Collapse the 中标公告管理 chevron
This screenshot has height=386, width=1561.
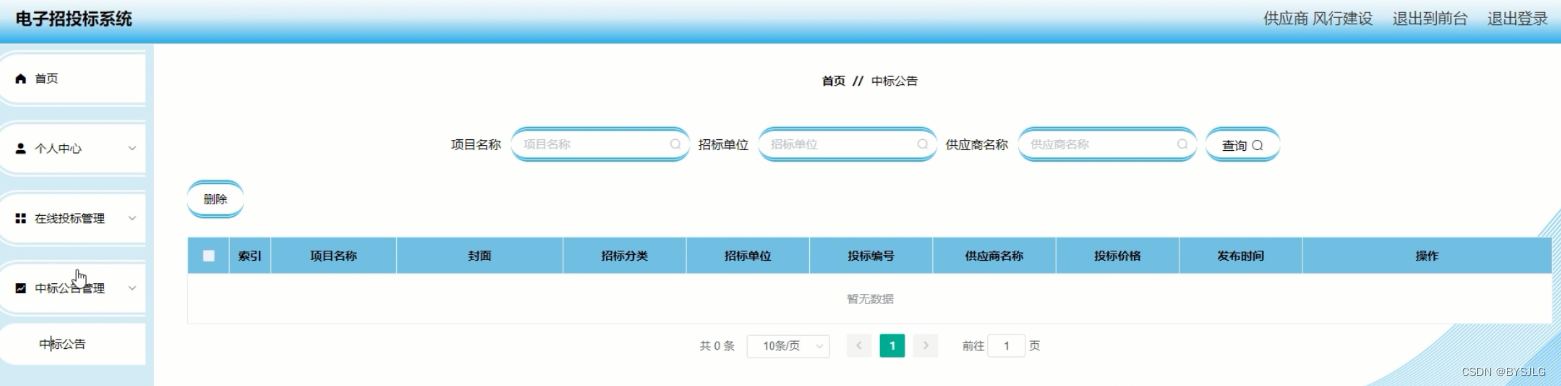(x=132, y=288)
